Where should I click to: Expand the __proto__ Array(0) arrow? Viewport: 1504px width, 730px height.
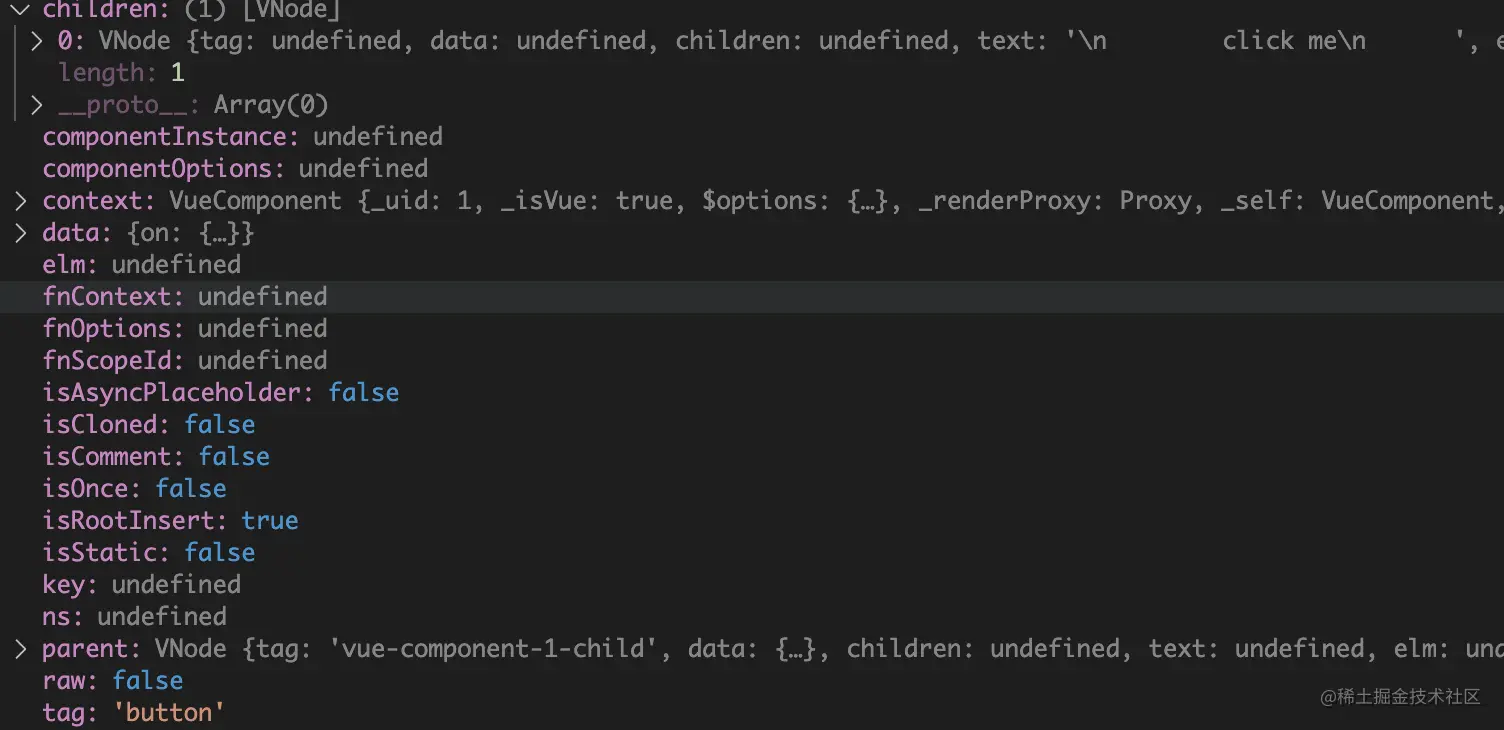[37, 105]
